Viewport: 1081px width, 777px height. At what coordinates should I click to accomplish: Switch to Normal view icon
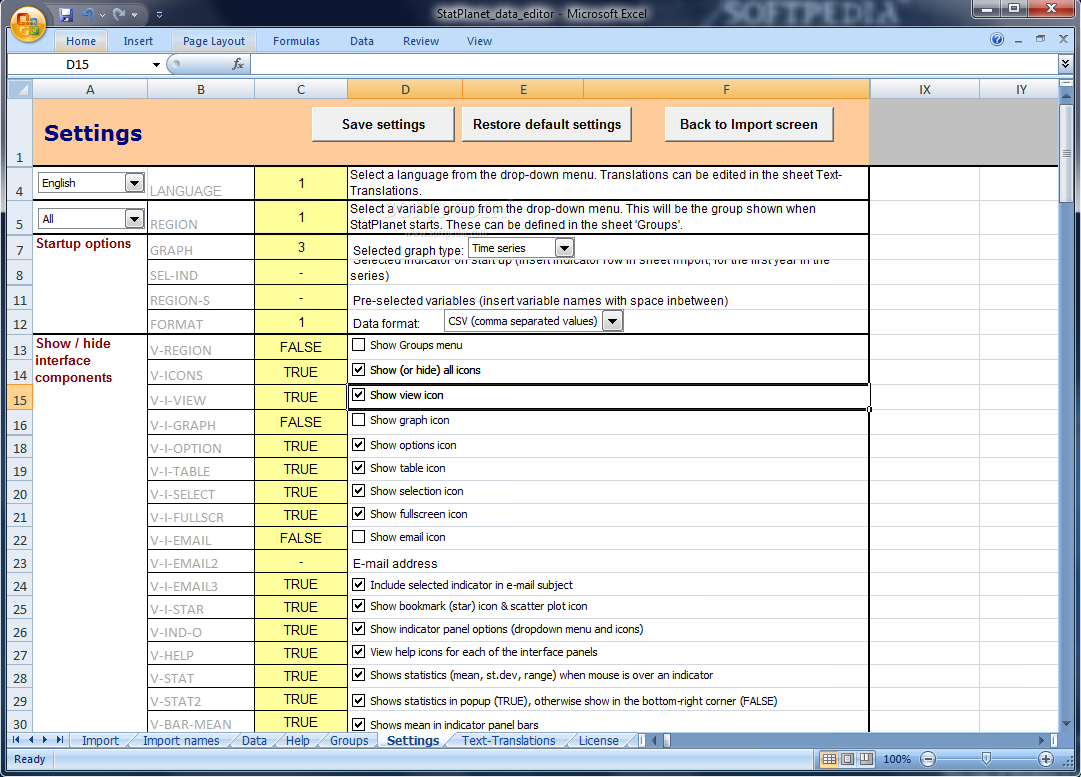pos(829,759)
